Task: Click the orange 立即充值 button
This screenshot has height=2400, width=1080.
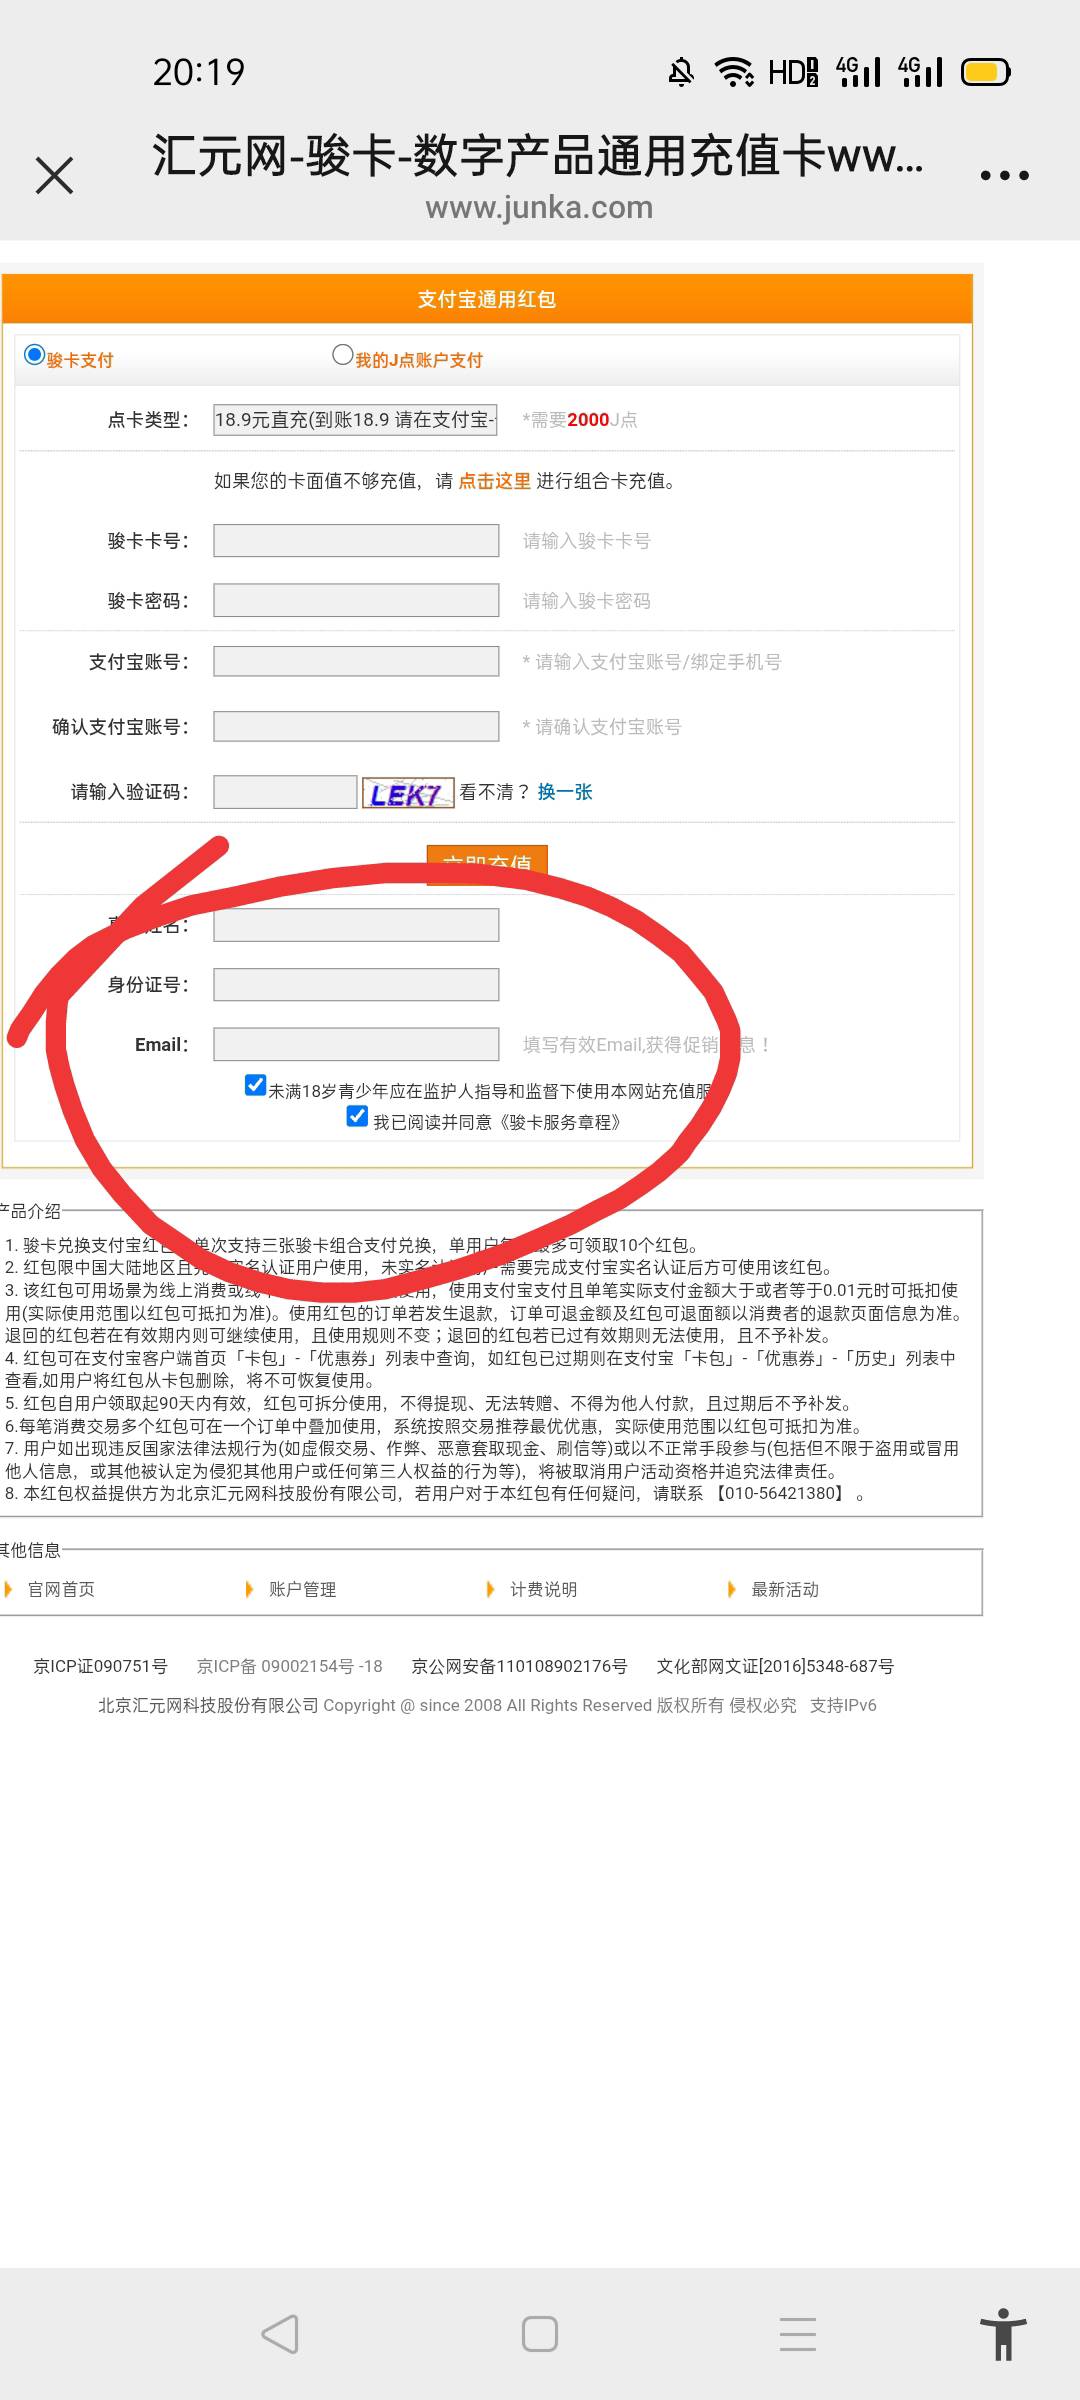Action: tap(487, 864)
